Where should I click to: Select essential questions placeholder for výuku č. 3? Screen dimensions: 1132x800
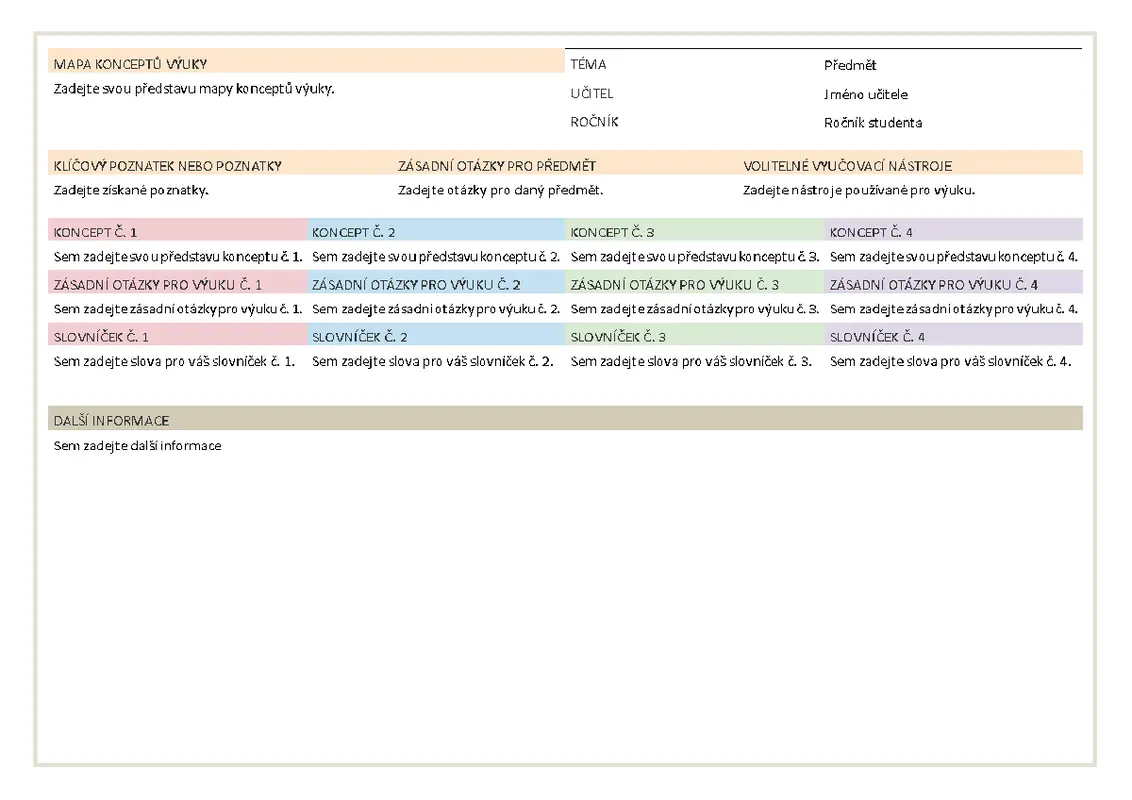(x=694, y=309)
